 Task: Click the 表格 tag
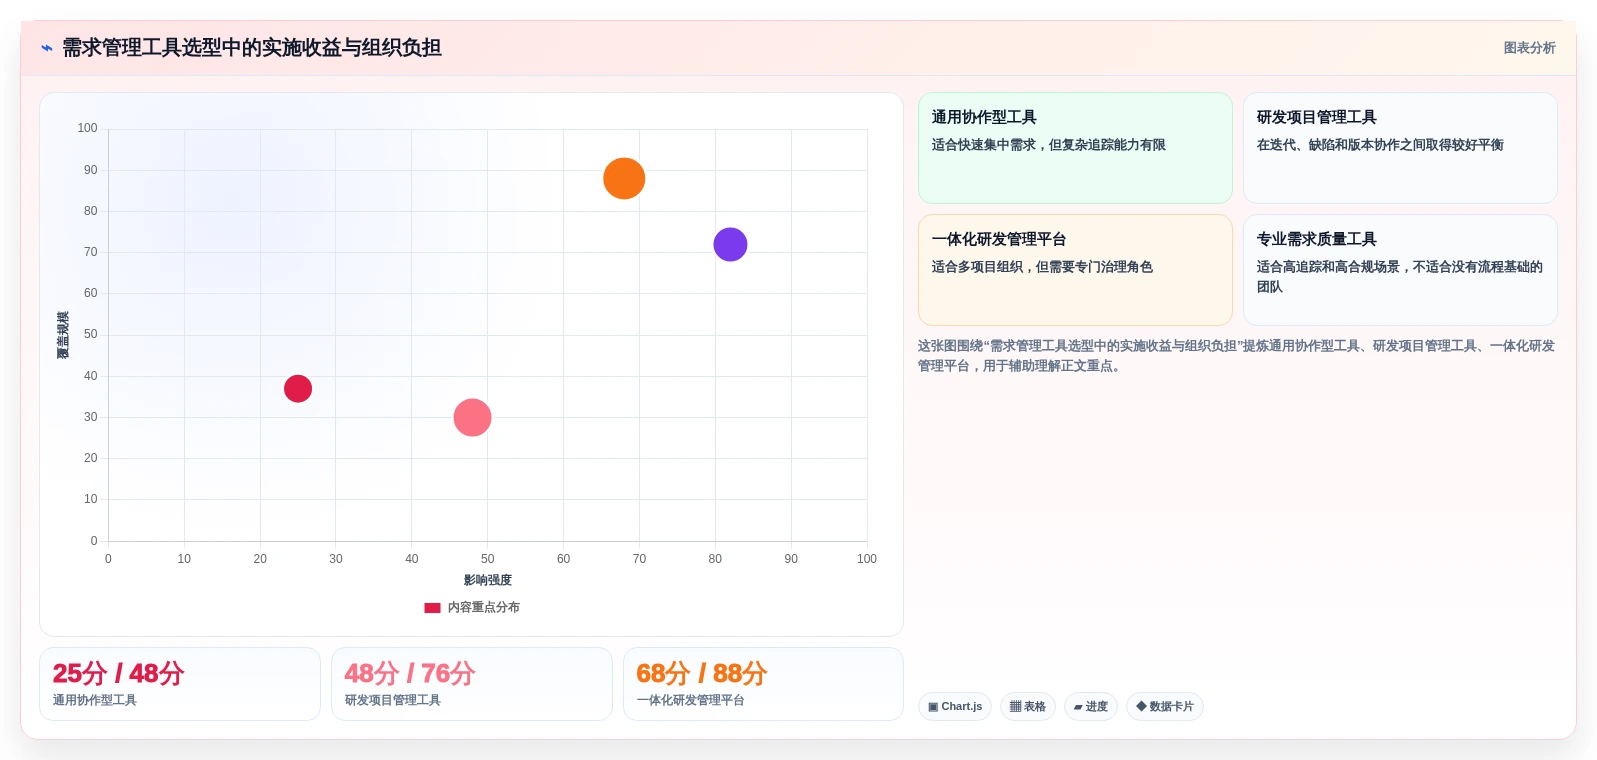[x=1028, y=706]
